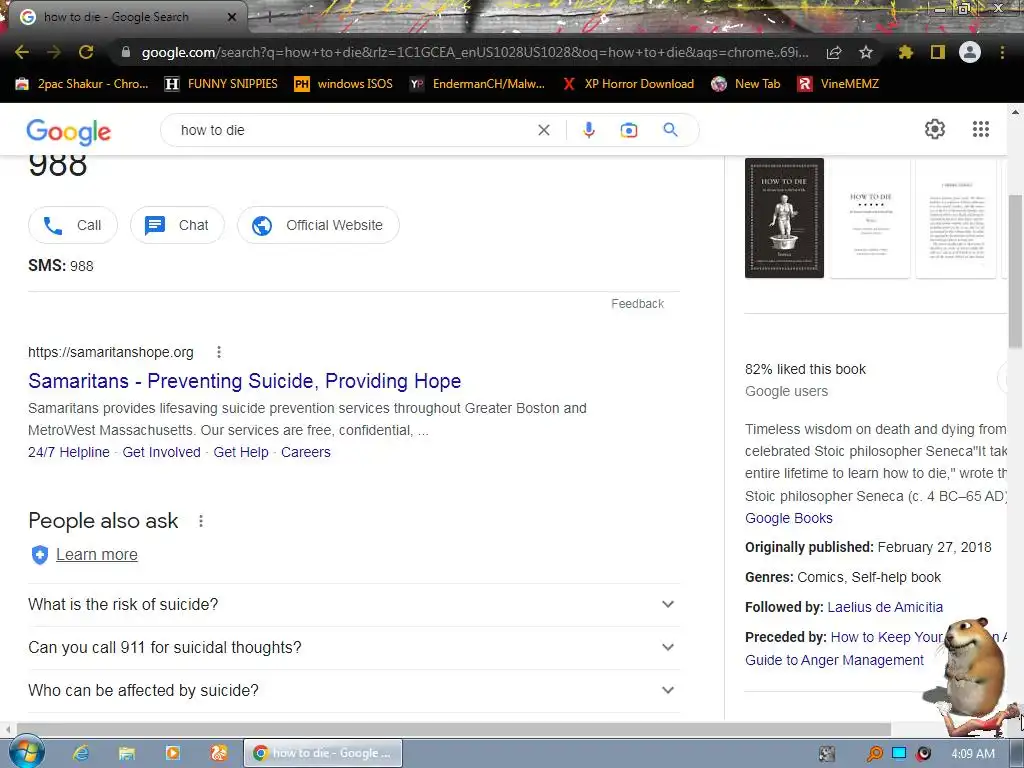Open the Chrome extensions puzzle icon

[906, 52]
